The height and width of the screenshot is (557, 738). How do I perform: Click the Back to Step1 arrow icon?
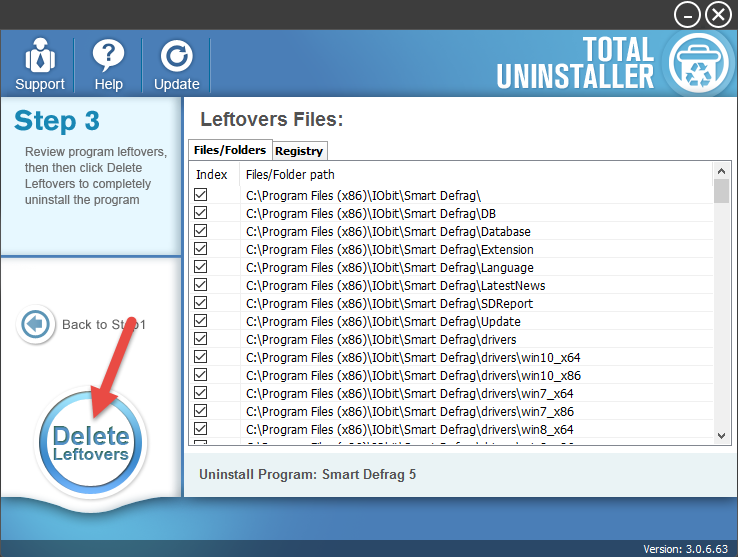pyautogui.click(x=36, y=325)
